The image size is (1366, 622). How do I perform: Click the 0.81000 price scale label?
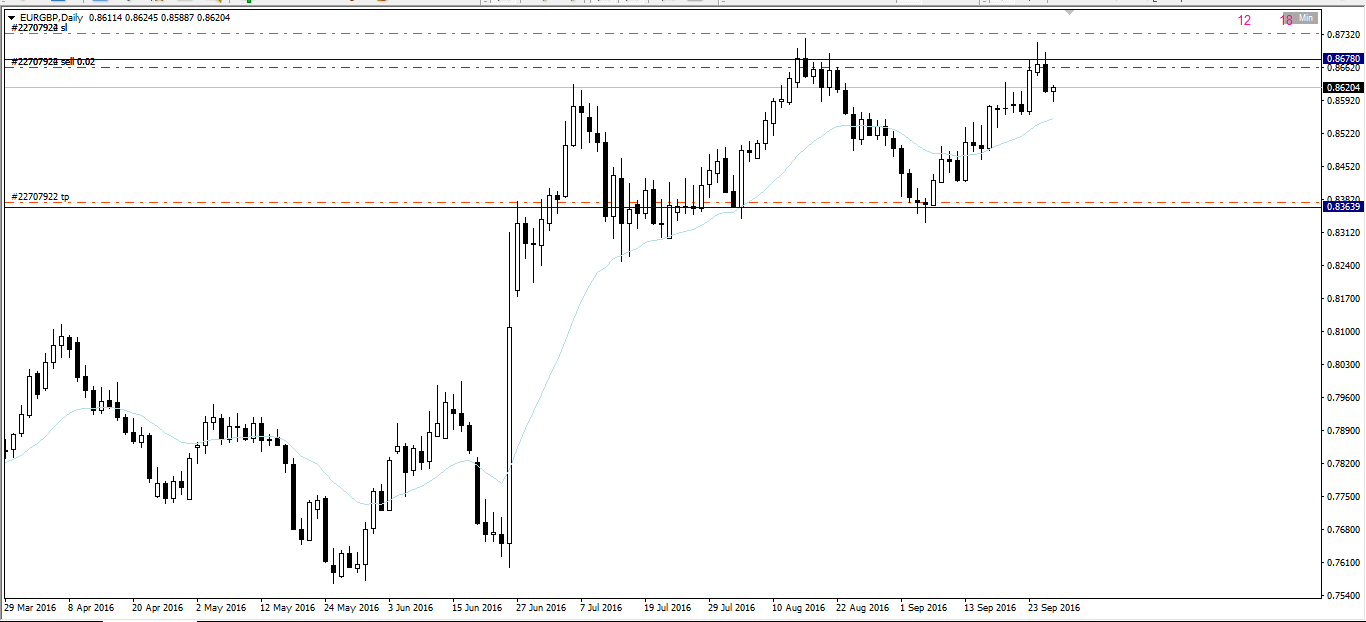1343,332
